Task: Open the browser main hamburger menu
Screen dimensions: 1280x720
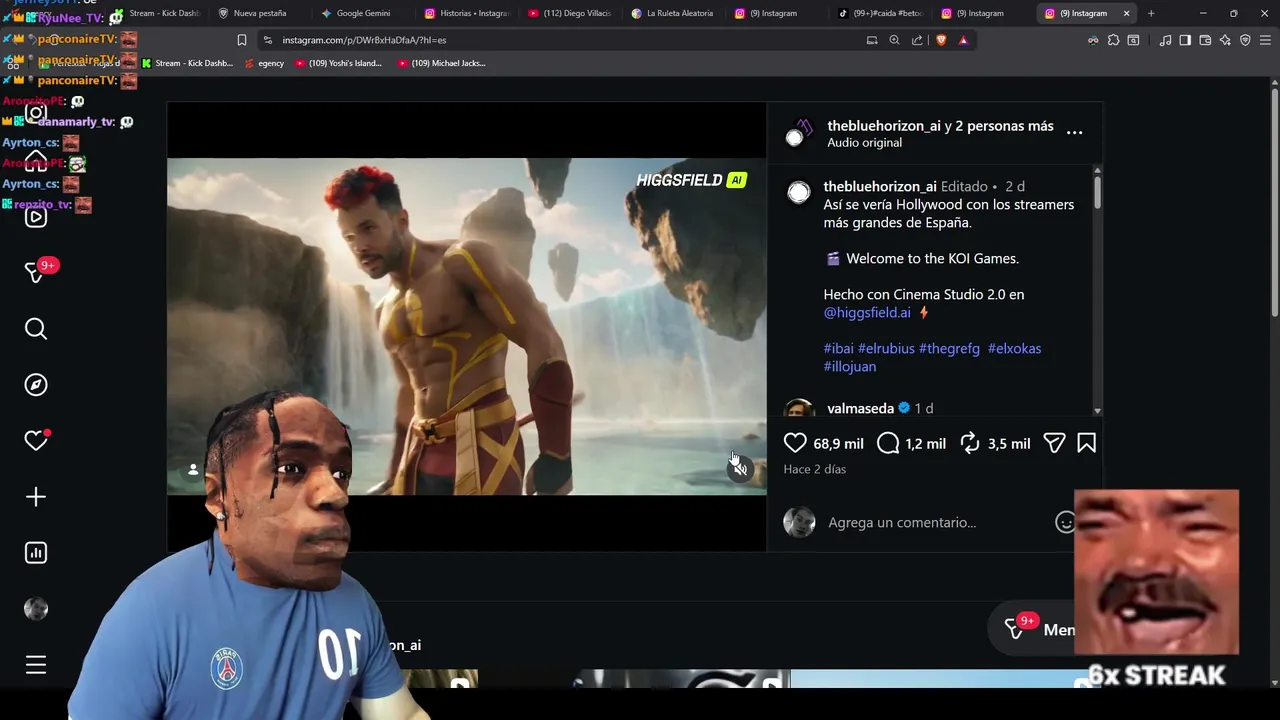Action: click(x=1265, y=40)
